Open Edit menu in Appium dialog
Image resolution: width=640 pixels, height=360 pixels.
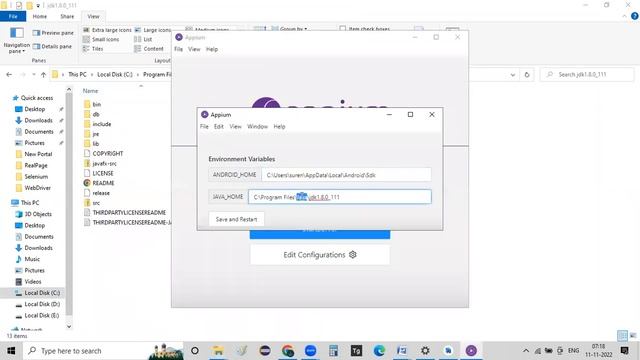click(x=219, y=127)
